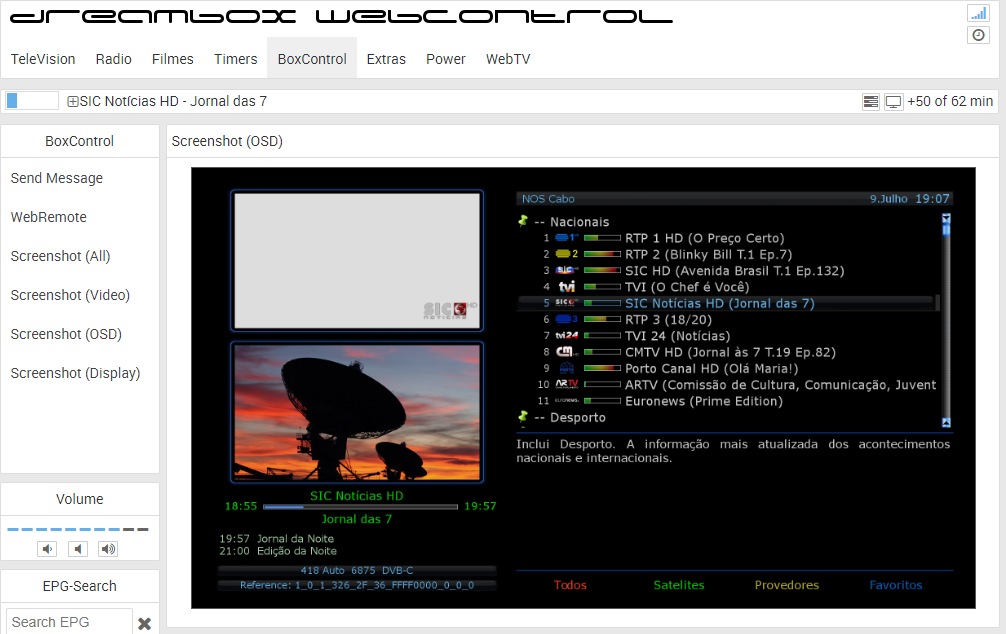Screen dimensions: 1006x634
Task: Click the monitor stream icon near +50 of 62 min
Action: (894, 101)
